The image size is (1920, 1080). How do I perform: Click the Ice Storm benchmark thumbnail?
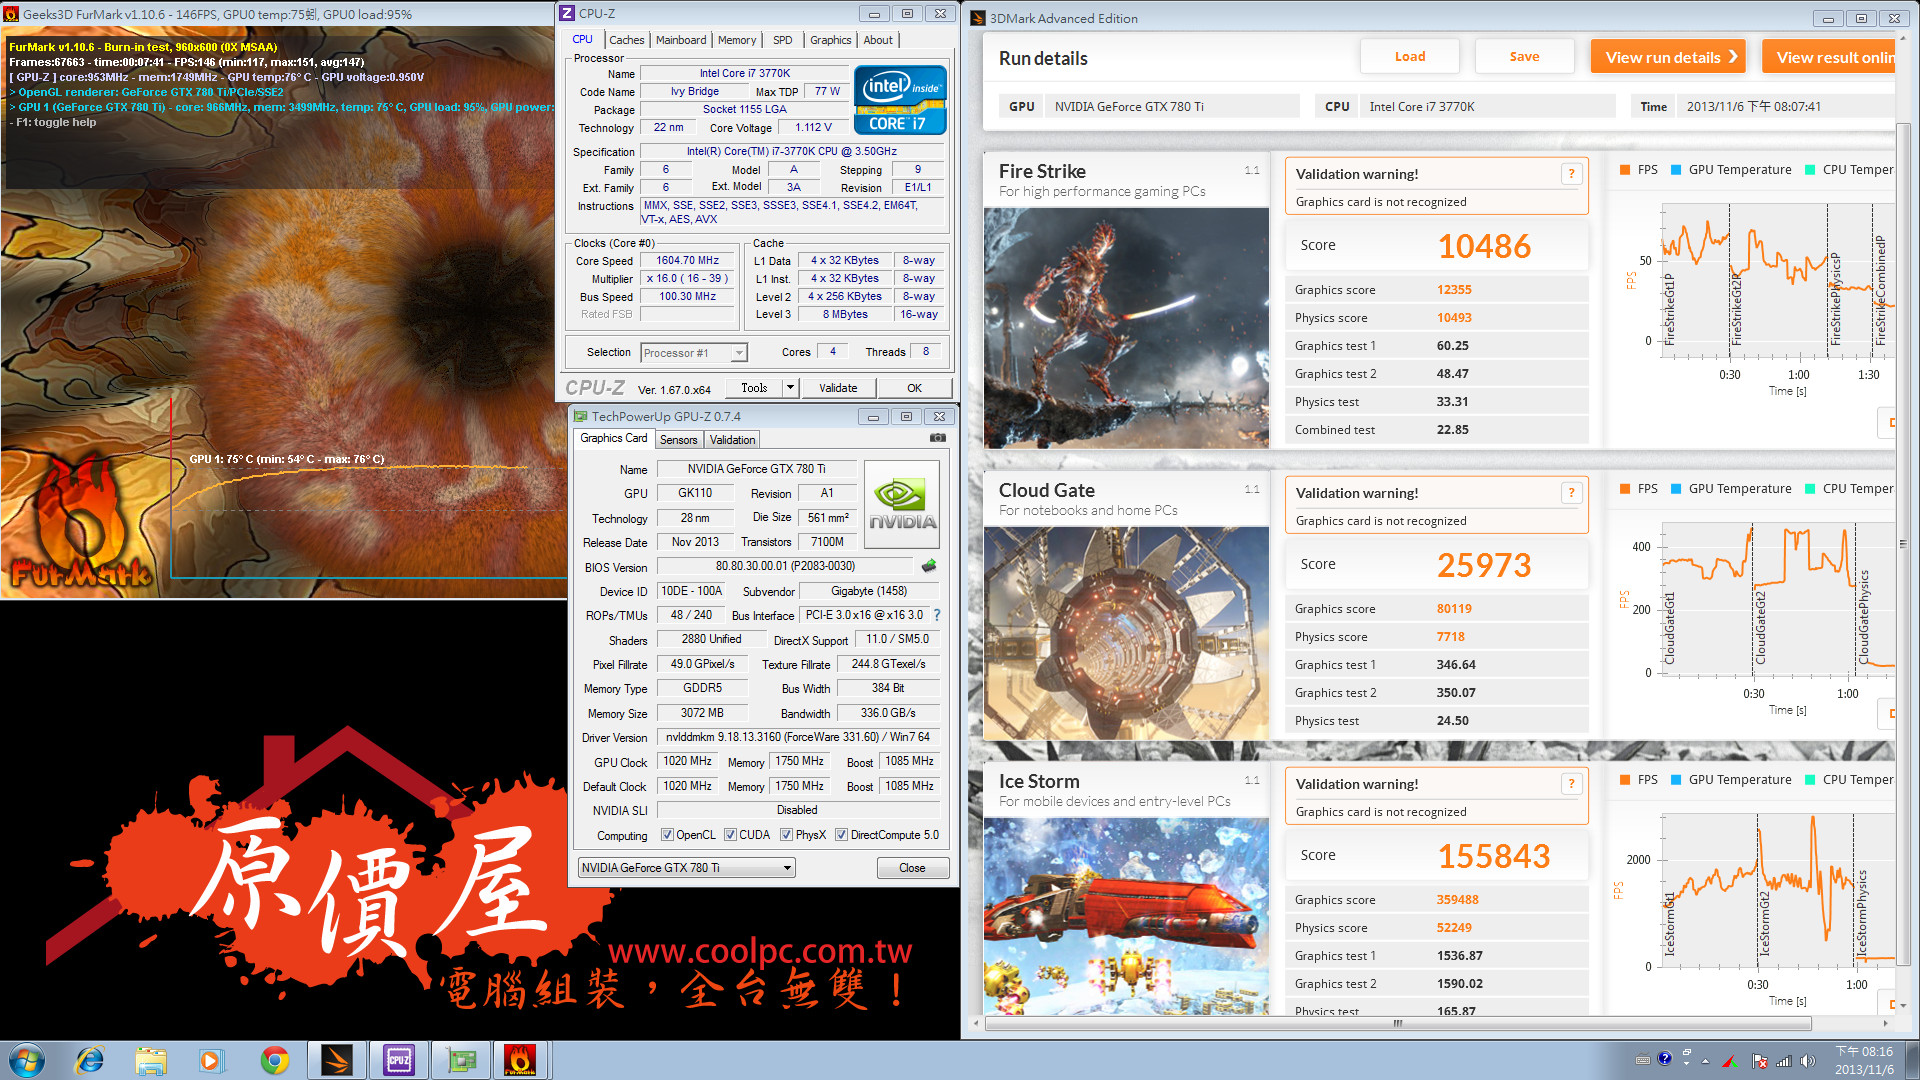pos(1126,916)
